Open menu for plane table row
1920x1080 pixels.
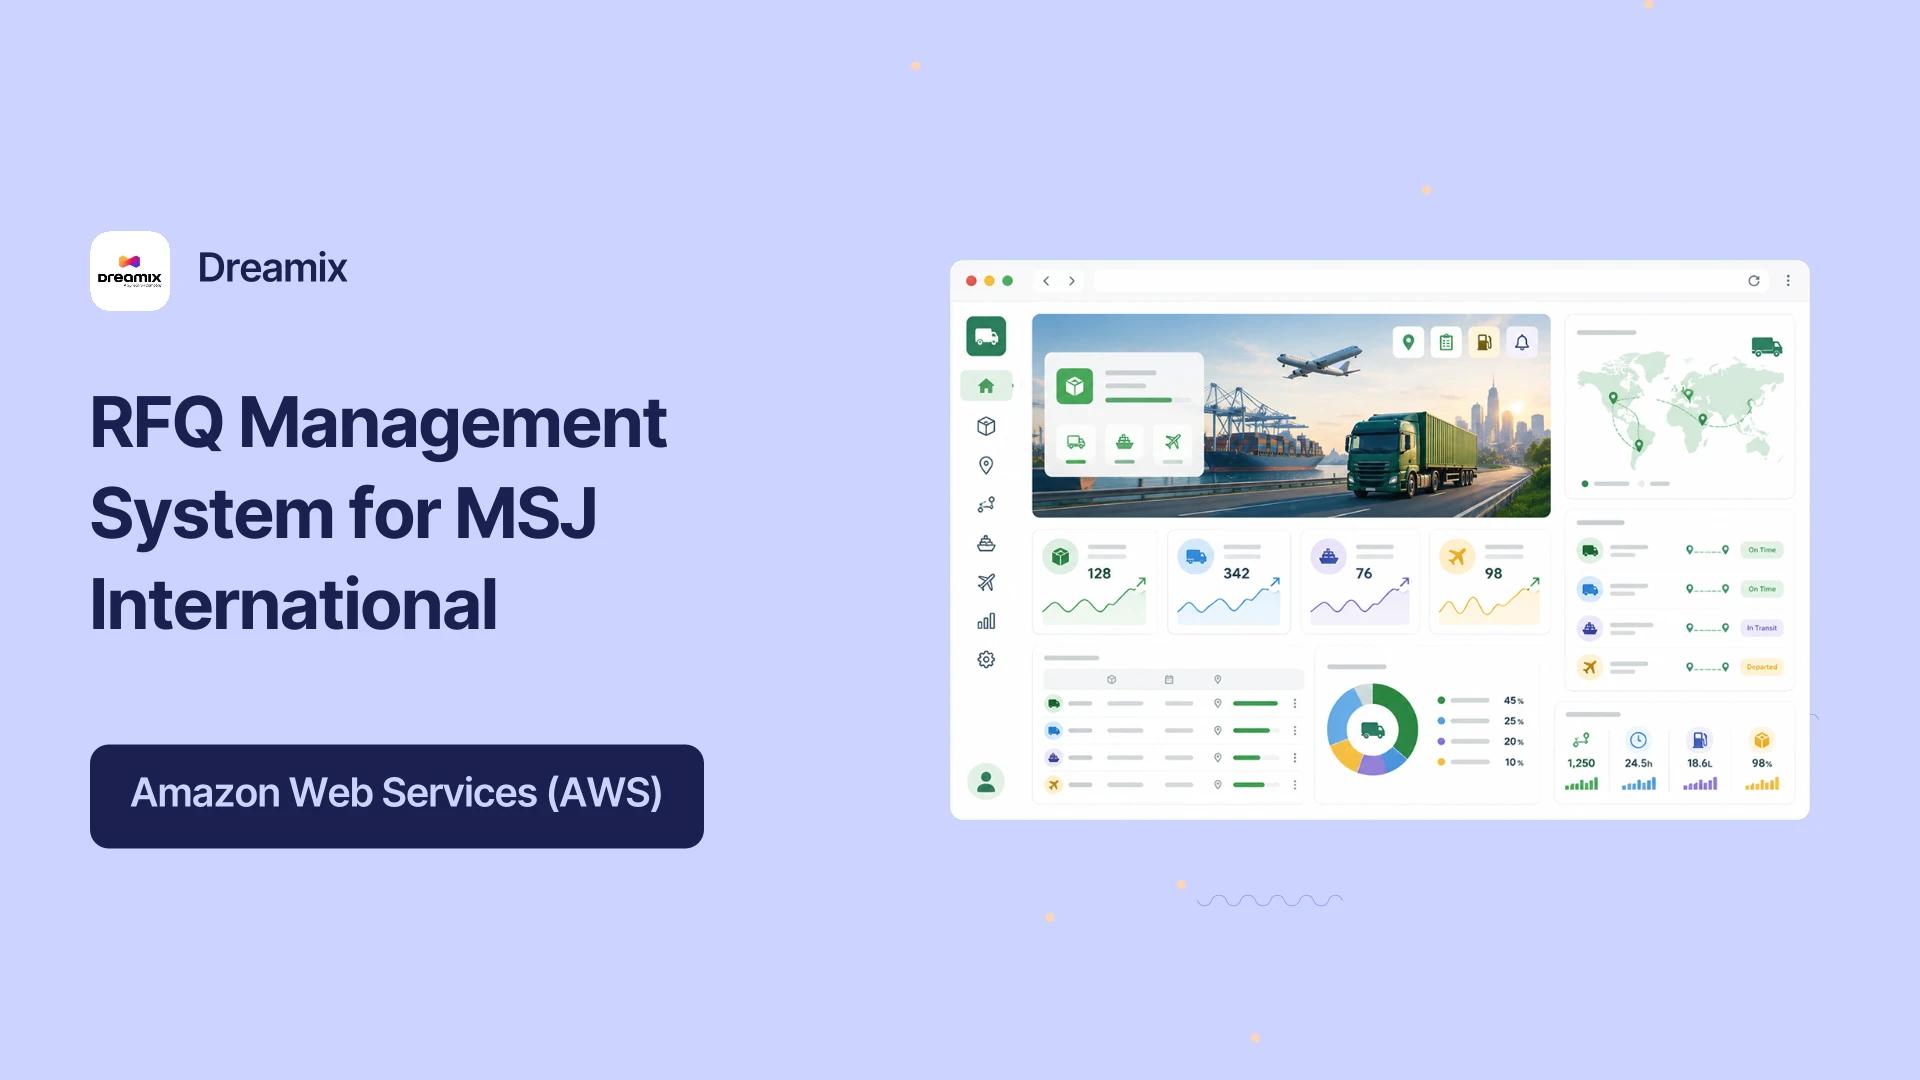point(1294,785)
